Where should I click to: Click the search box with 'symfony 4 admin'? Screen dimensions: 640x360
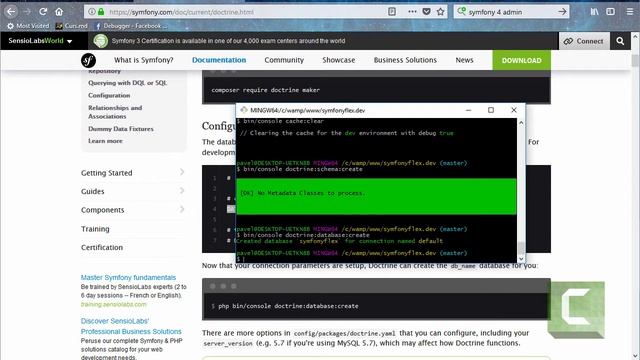click(x=512, y=12)
